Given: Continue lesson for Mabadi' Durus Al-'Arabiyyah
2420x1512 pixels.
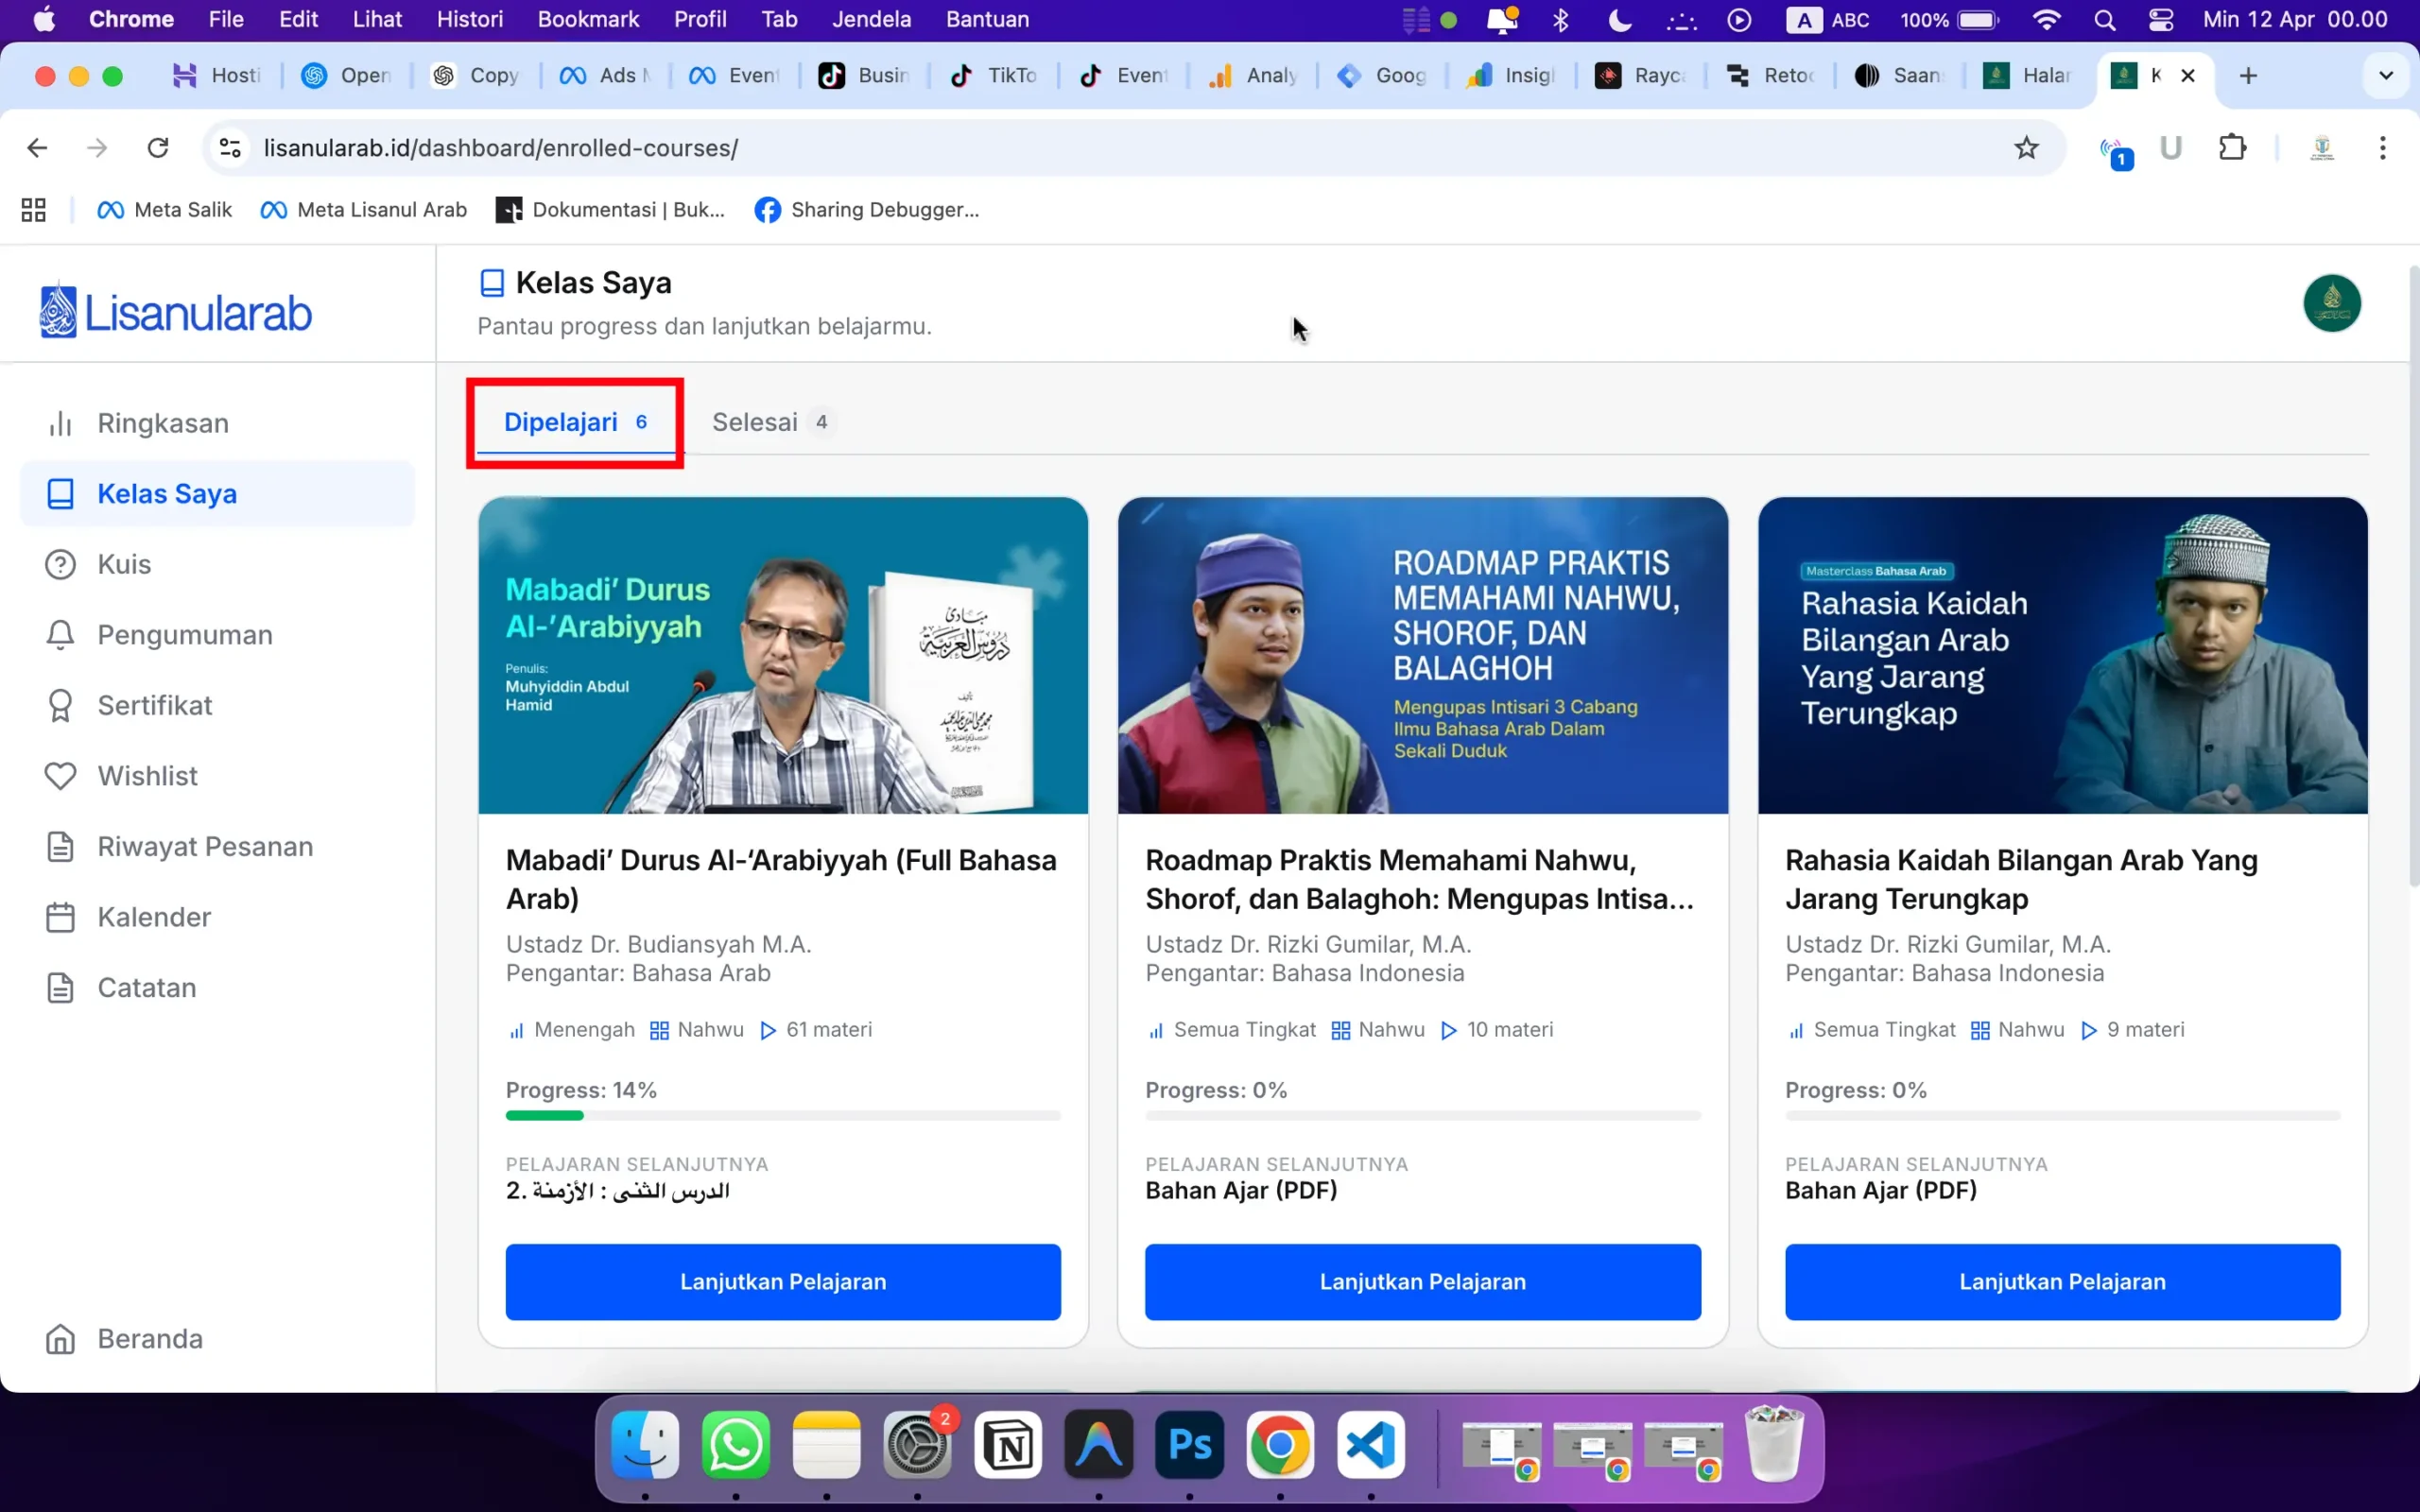Looking at the screenshot, I should (x=782, y=1281).
